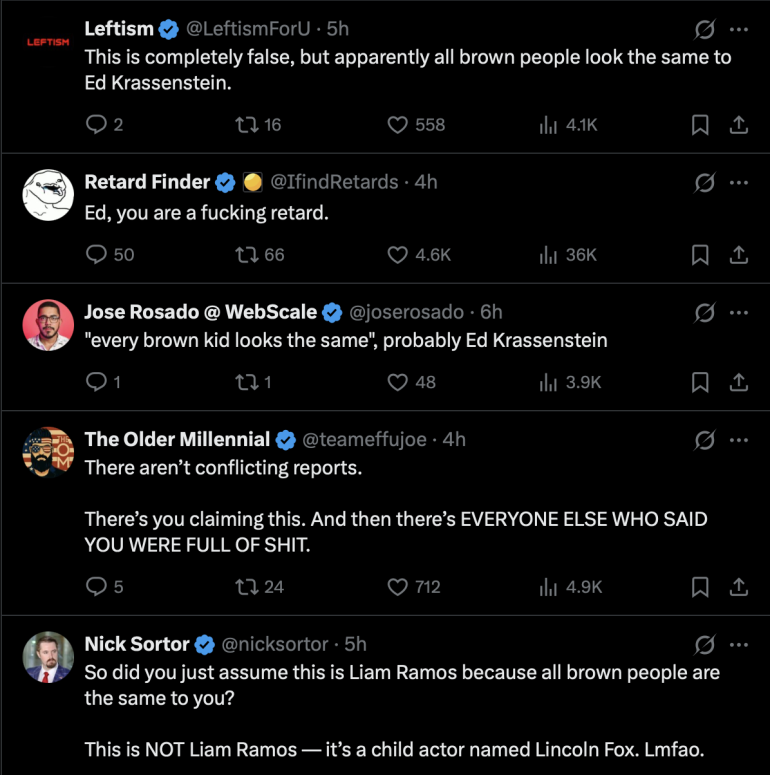Share The Older Millennial's tweet
Image resolution: width=770 pixels, height=775 pixels.
coord(738,587)
